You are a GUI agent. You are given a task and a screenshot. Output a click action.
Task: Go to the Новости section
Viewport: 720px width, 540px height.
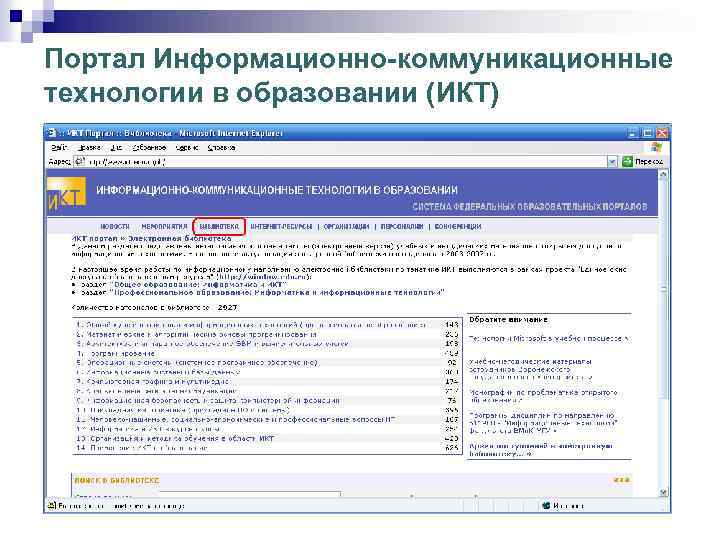click(115, 226)
